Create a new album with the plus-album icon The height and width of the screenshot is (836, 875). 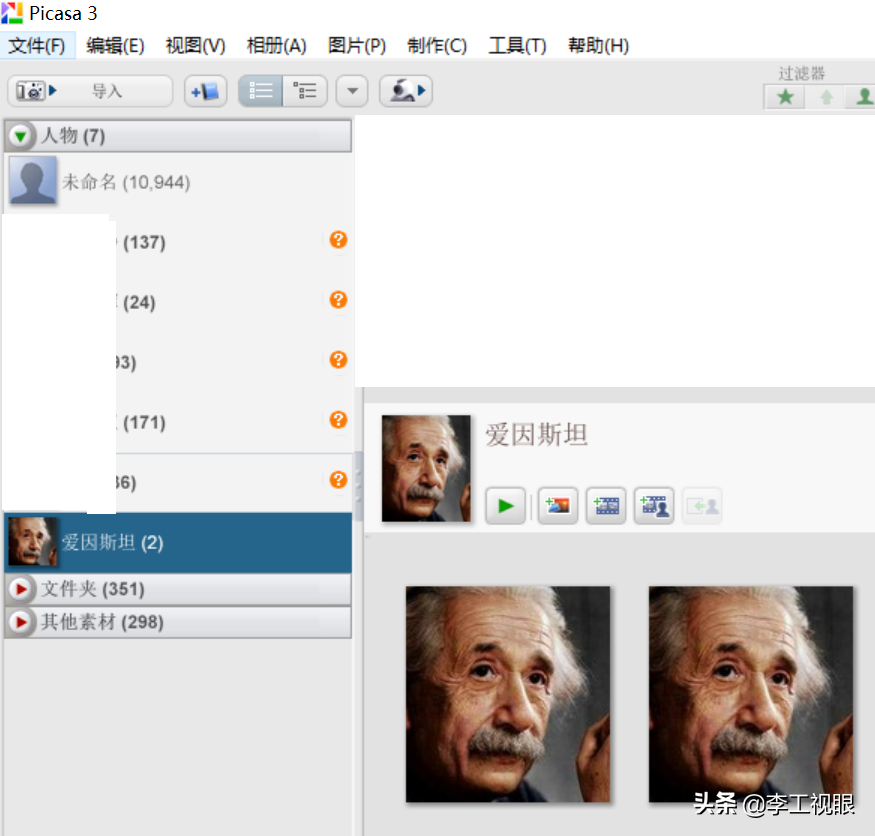206,91
